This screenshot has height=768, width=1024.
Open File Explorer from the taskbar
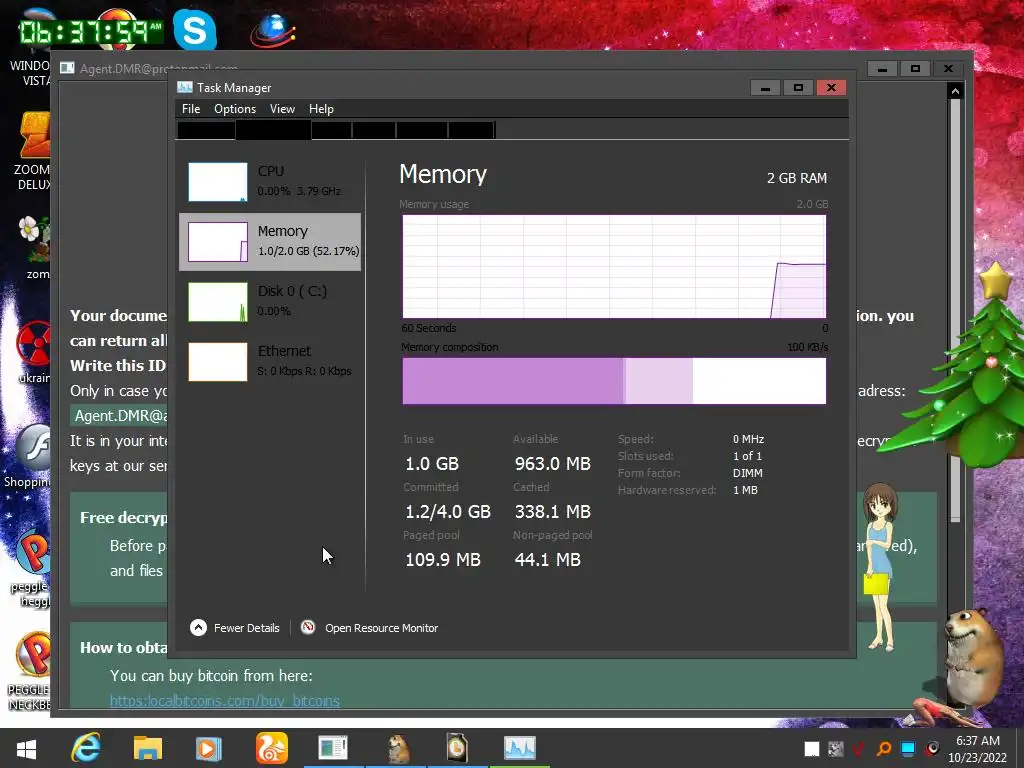(148, 748)
